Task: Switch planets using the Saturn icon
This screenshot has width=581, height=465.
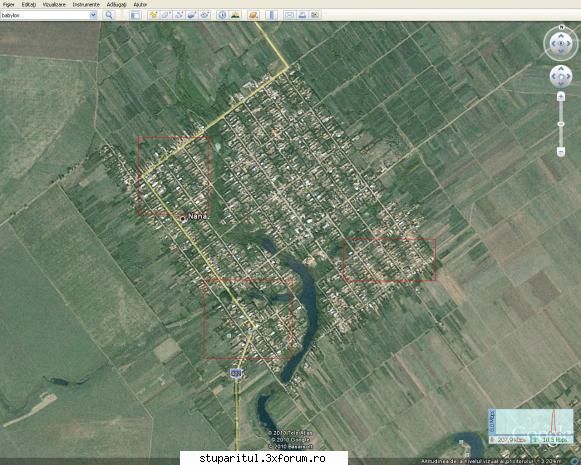Action: (x=253, y=15)
